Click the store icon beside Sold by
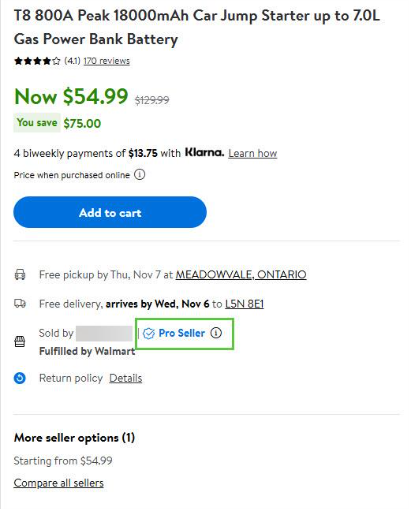Viewport: 409px width, 509px height. coord(20,341)
